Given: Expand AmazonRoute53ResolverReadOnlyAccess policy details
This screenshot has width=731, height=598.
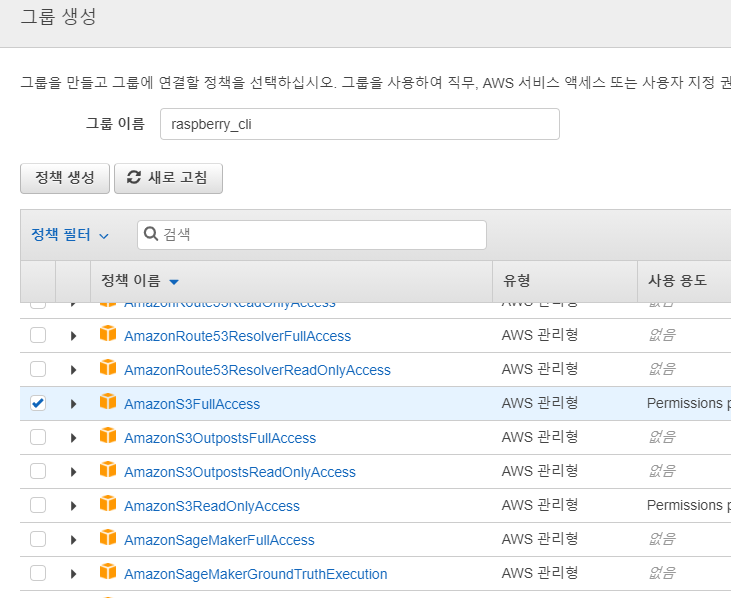Looking at the screenshot, I should click(73, 370).
